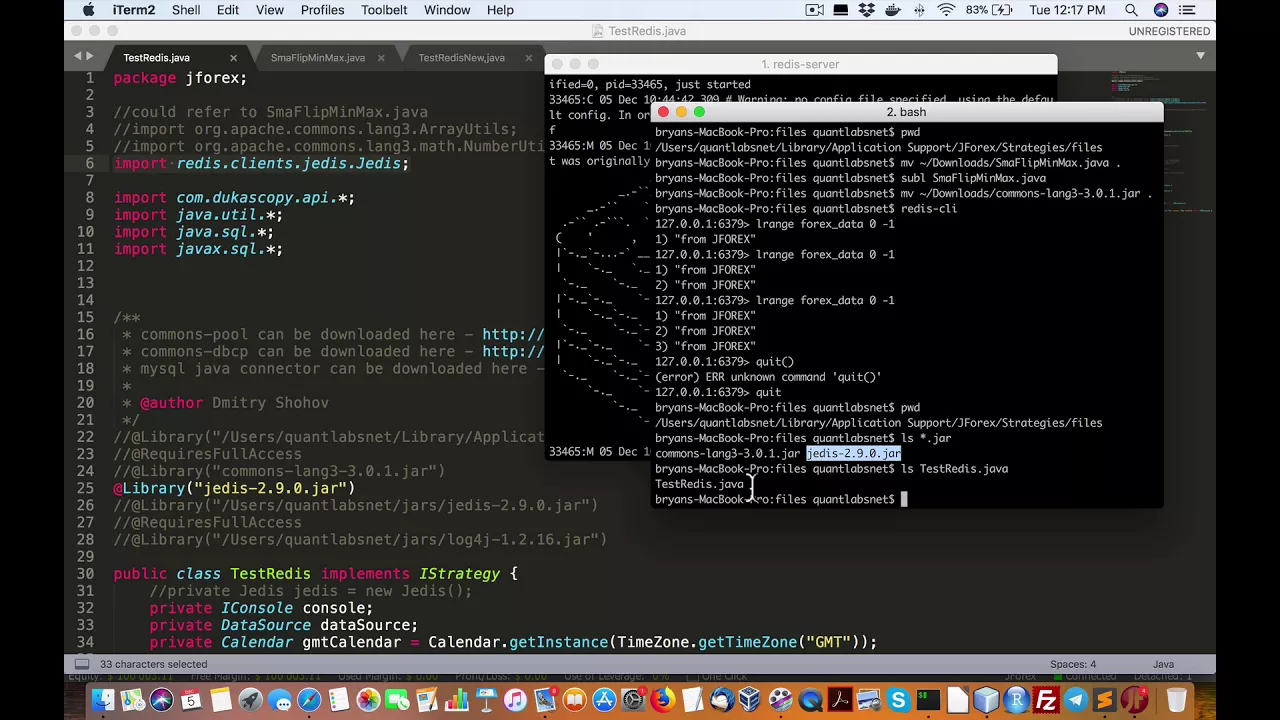Image resolution: width=1280 pixels, height=720 pixels.
Task: Open the Toolbelt menu
Action: click(x=384, y=10)
